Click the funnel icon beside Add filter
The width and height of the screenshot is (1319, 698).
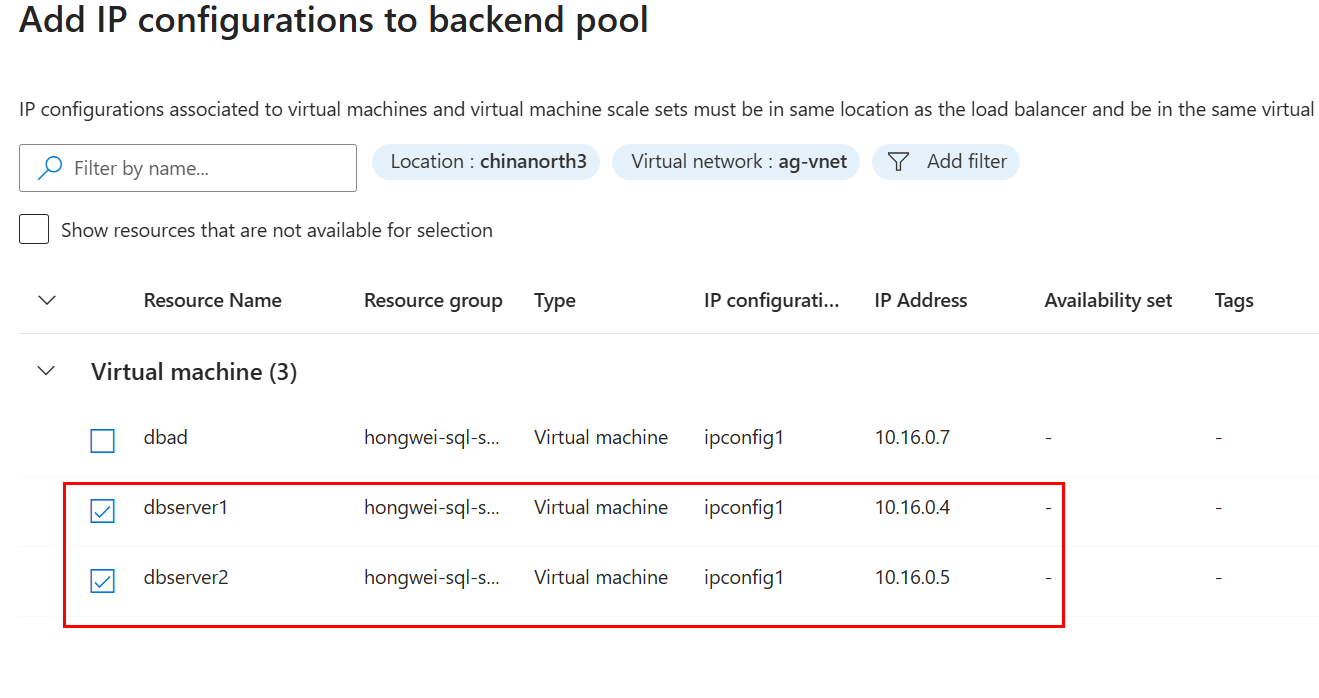point(898,162)
